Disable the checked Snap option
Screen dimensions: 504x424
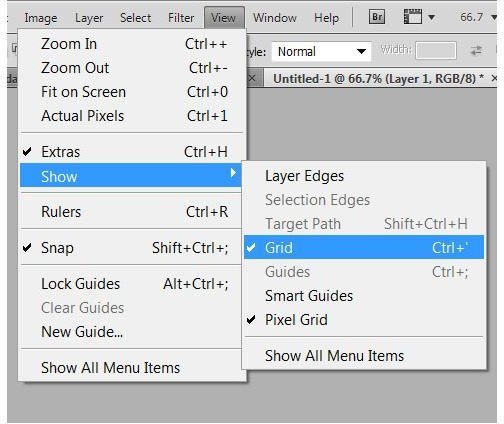(x=131, y=248)
